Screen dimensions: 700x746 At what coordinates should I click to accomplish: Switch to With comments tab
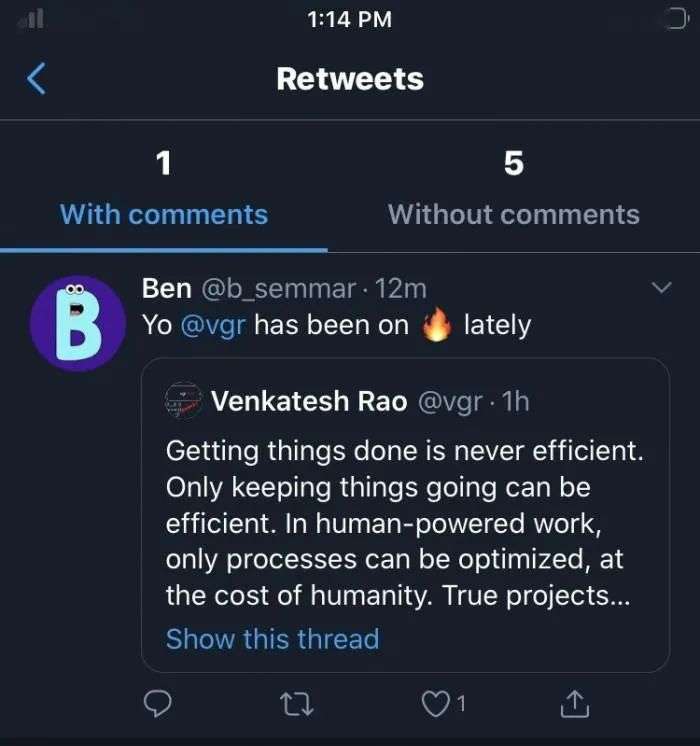pyautogui.click(x=164, y=214)
